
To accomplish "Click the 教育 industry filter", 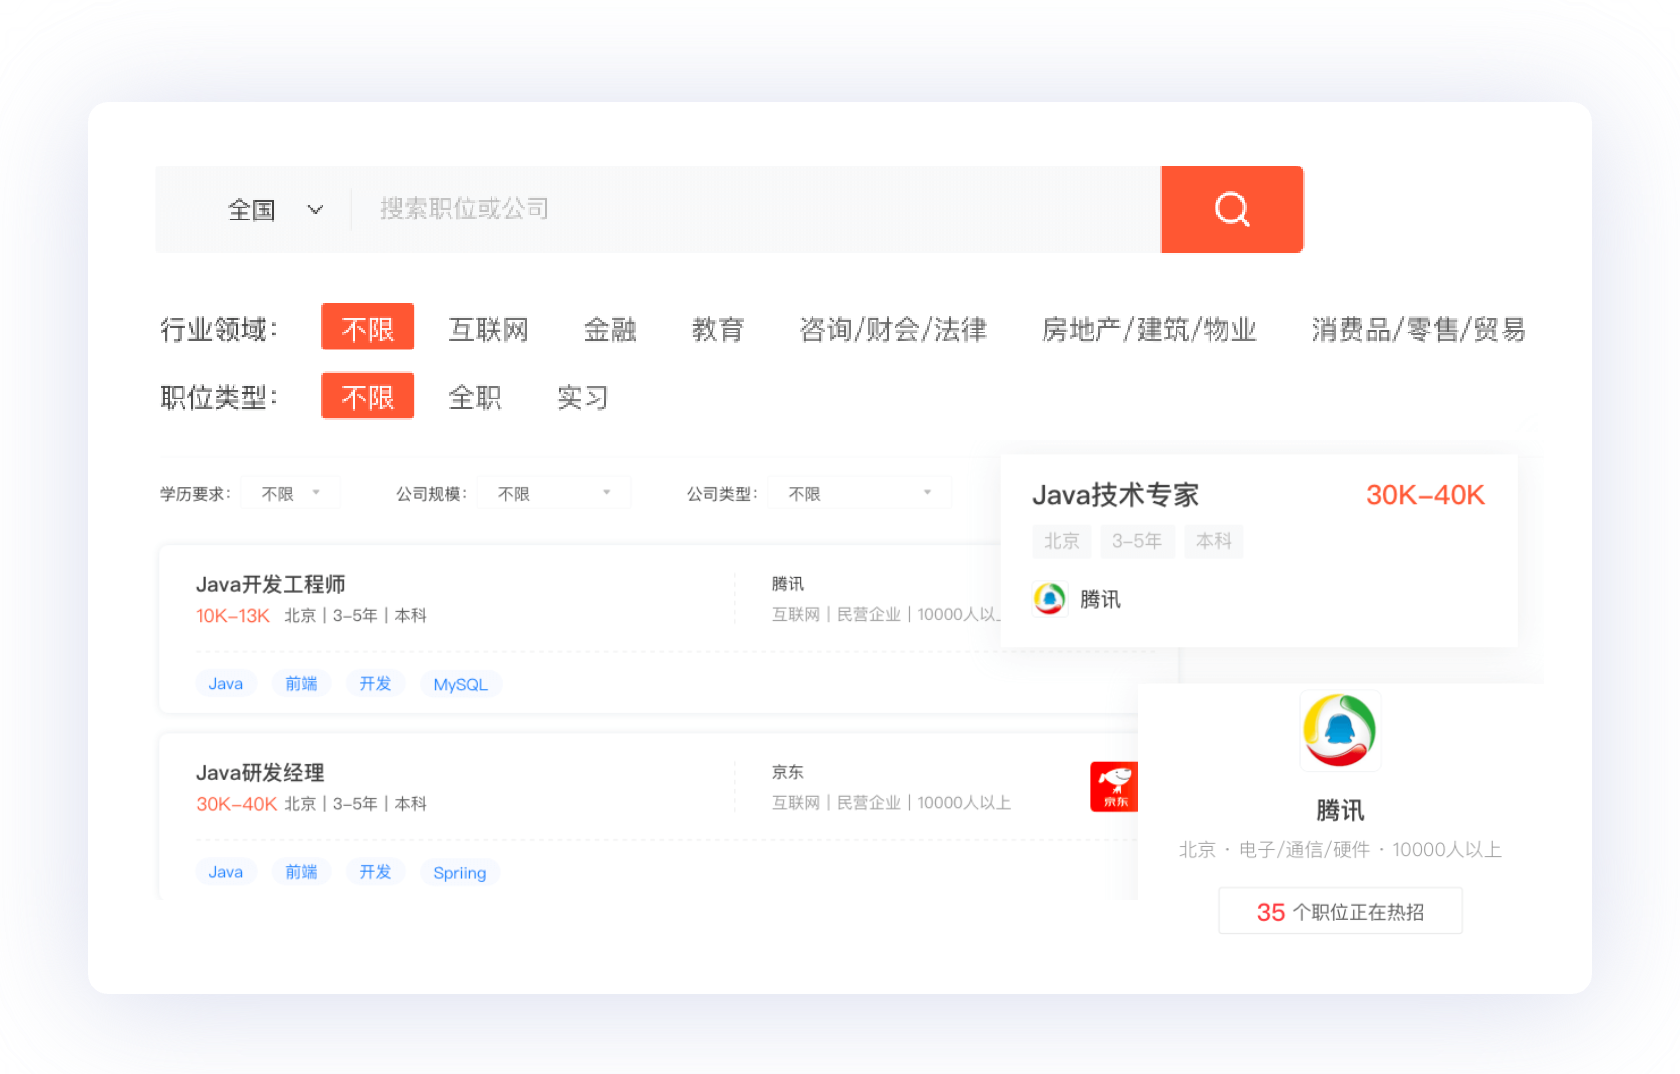I will tap(718, 329).
